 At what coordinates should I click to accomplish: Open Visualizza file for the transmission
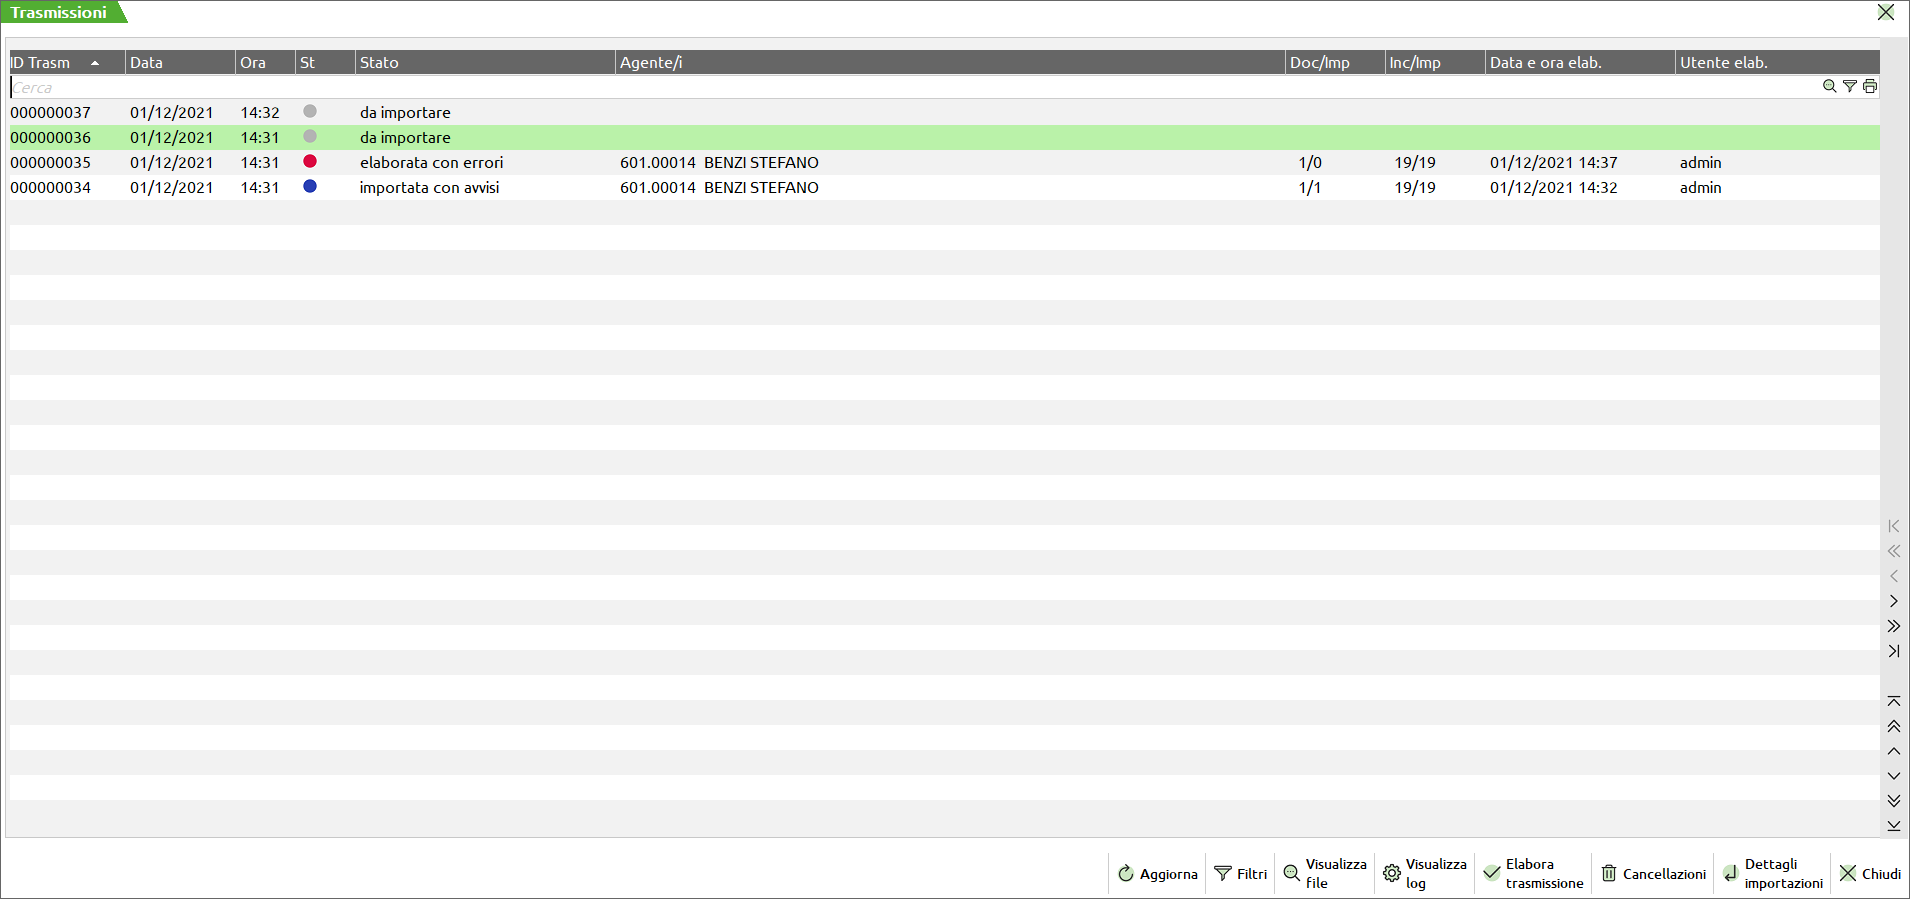coord(1324,873)
